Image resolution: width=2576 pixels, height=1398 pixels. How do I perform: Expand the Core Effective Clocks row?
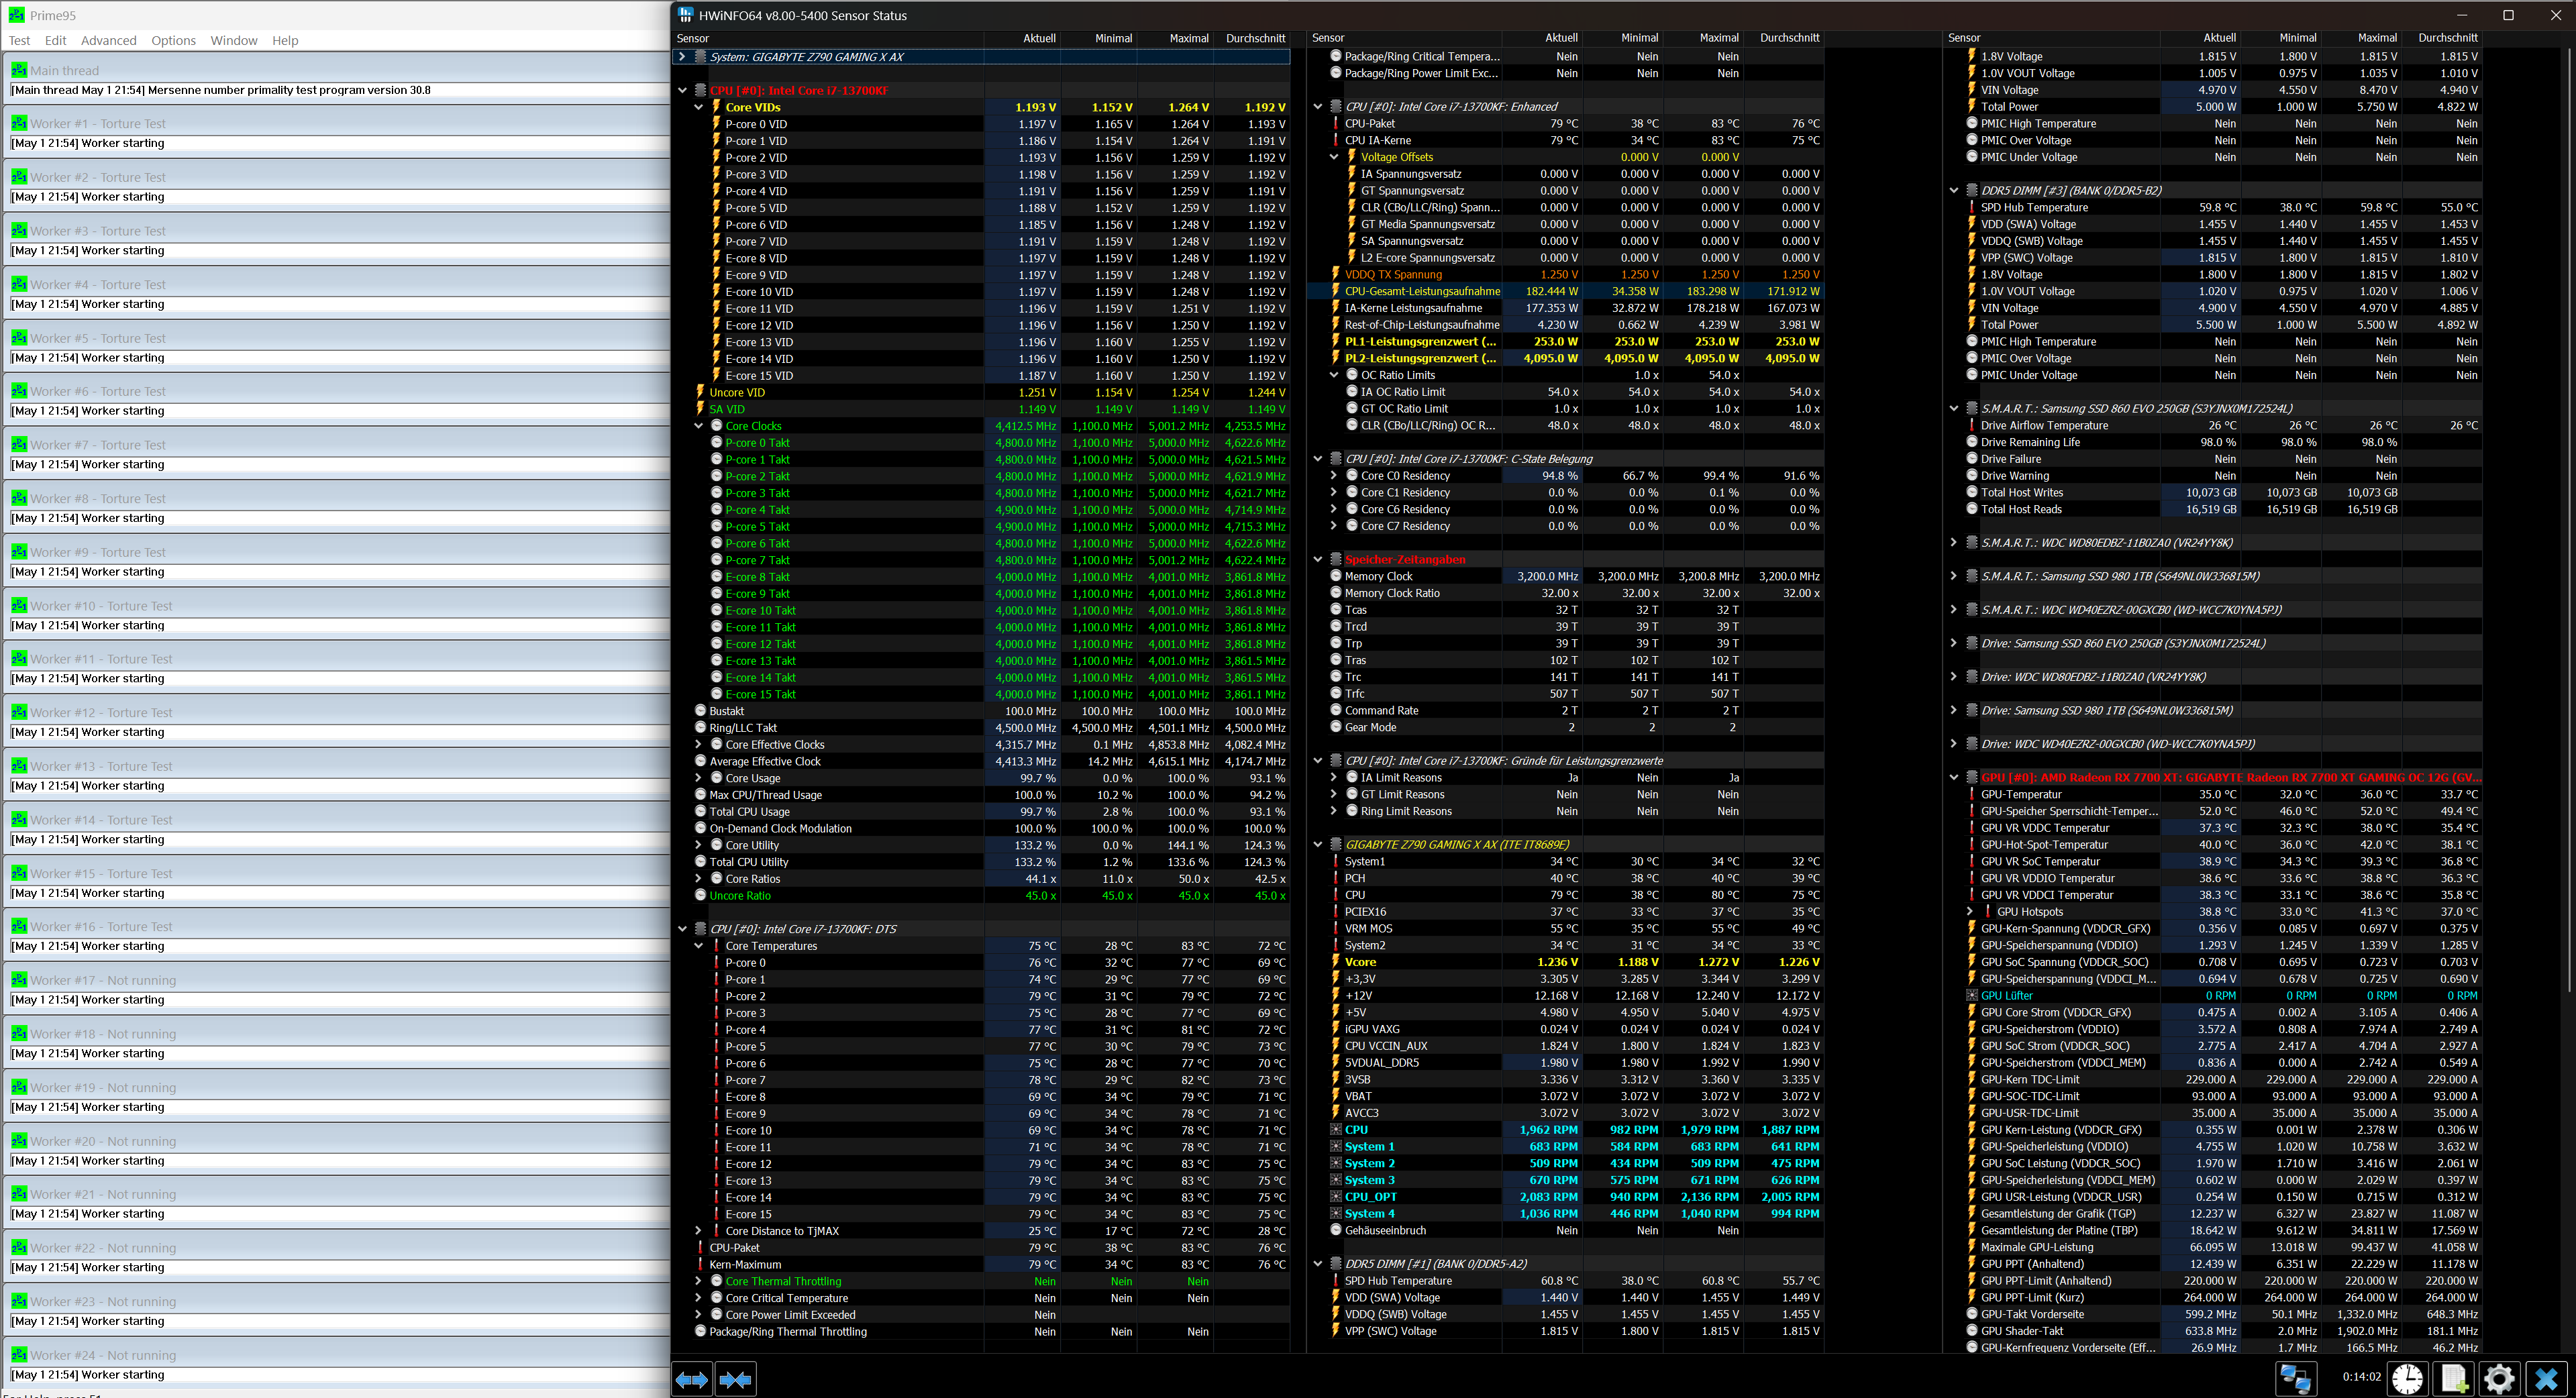pyautogui.click(x=699, y=745)
